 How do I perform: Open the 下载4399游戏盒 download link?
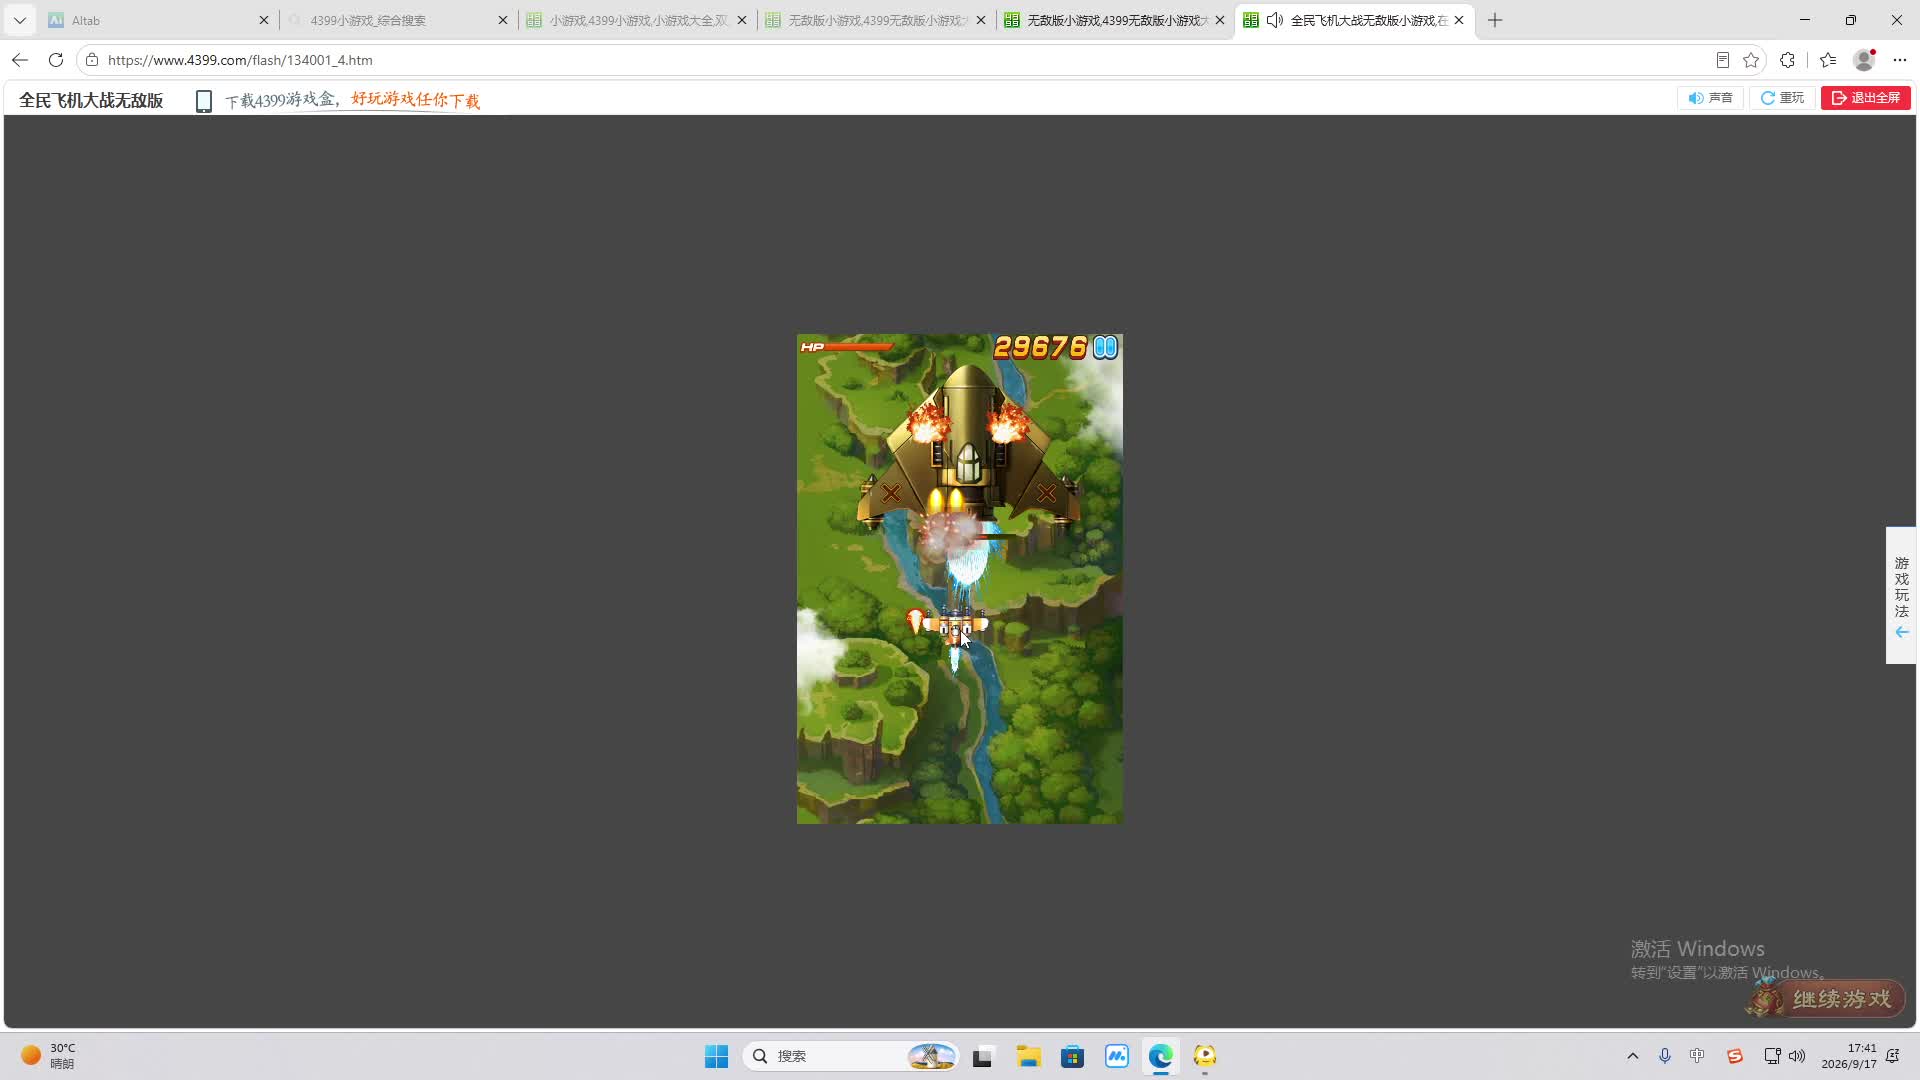tap(352, 100)
